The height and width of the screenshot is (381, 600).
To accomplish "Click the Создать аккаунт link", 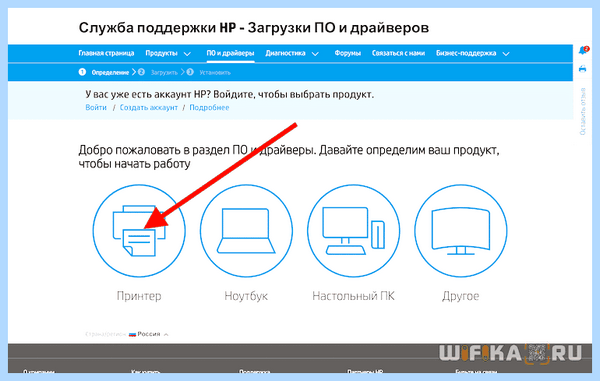I will [x=149, y=107].
